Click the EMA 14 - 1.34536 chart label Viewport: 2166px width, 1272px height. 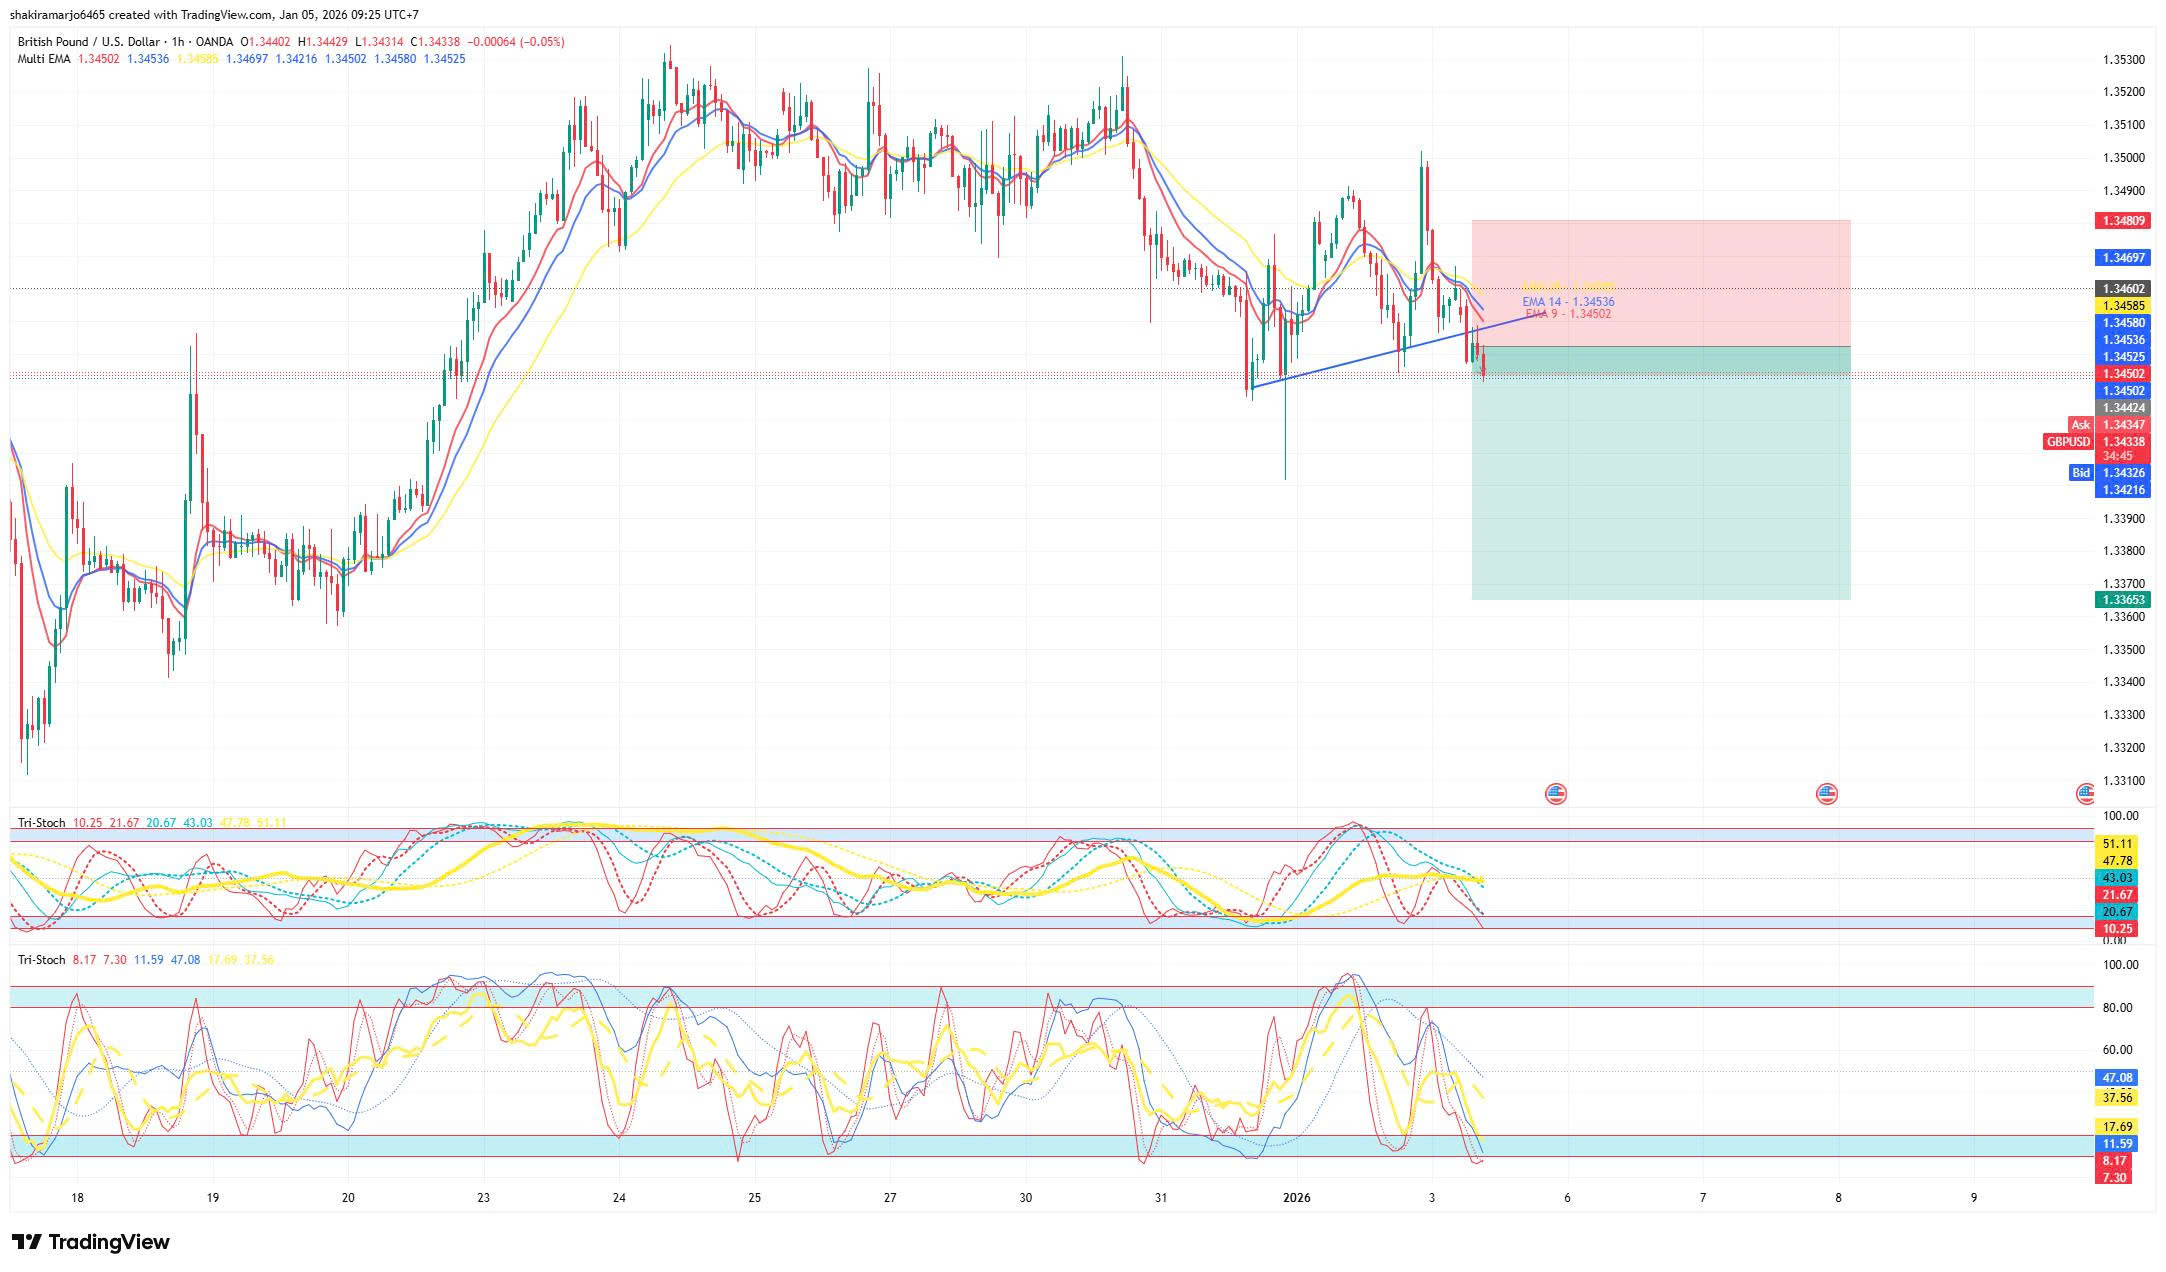pyautogui.click(x=1568, y=302)
